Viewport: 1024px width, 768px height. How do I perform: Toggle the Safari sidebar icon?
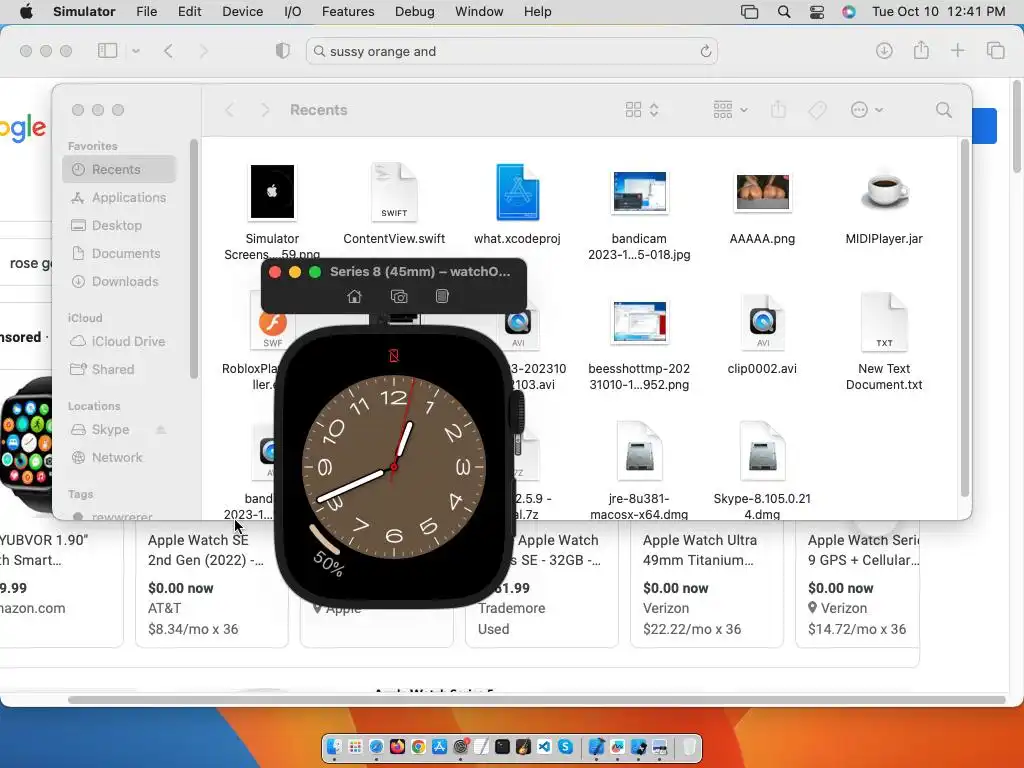pos(107,51)
